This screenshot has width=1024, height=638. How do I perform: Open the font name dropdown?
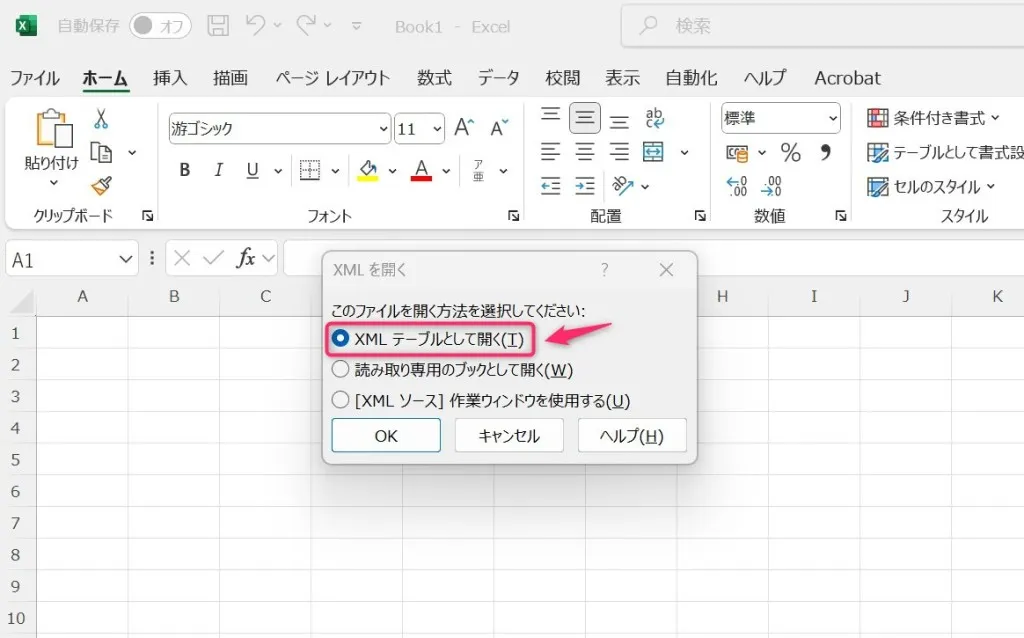pyautogui.click(x=384, y=129)
